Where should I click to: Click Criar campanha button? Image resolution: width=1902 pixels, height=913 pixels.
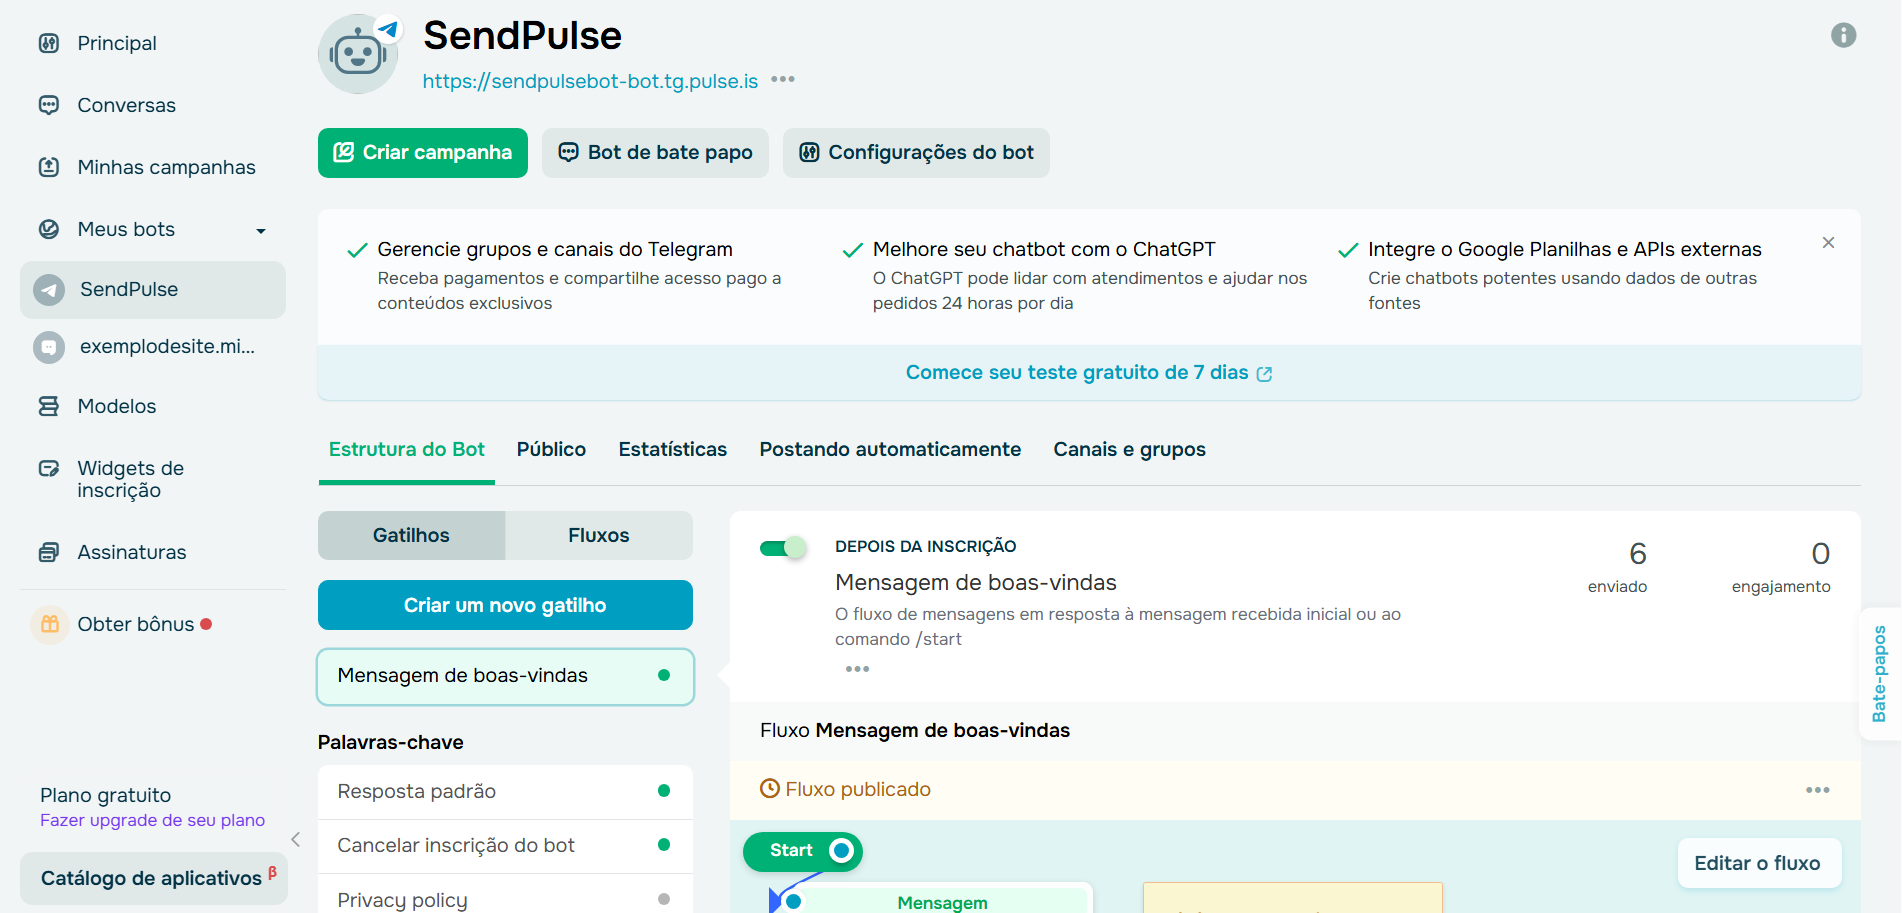pos(423,153)
